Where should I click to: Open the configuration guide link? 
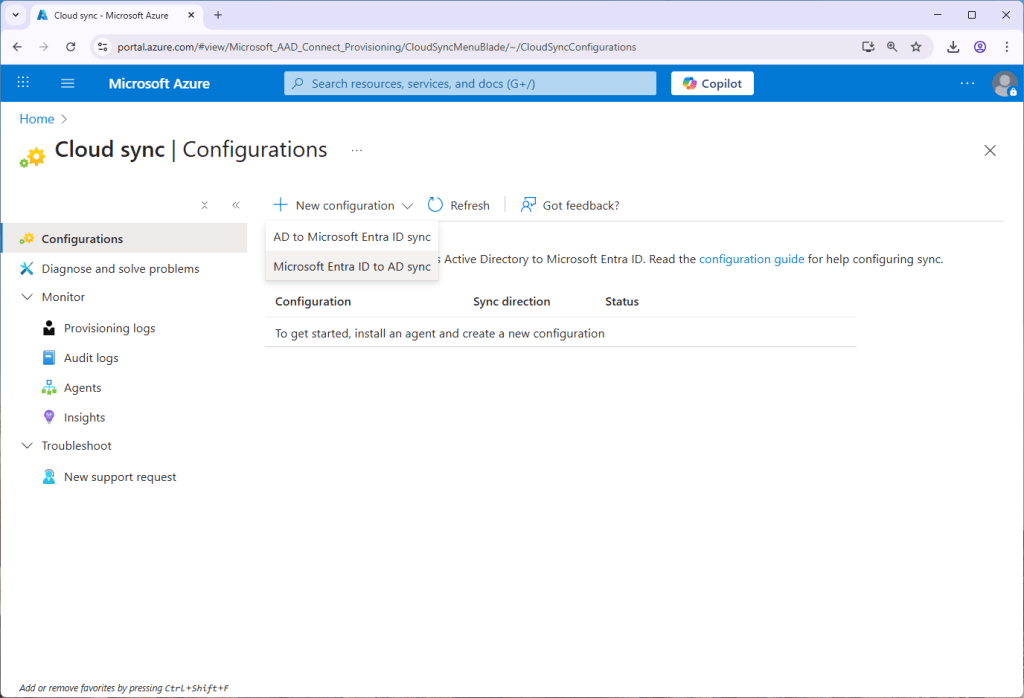coord(751,259)
